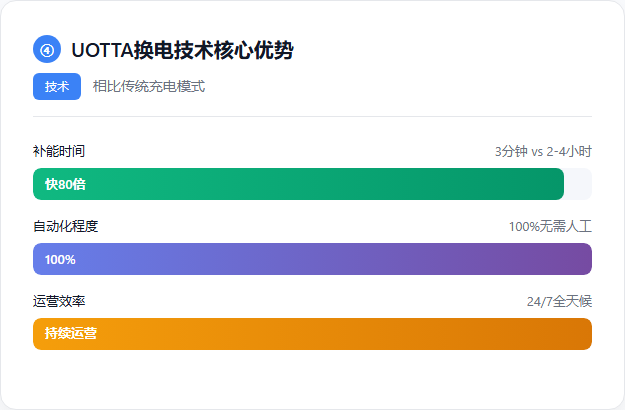
Task: Click the 补能时间 metric label
Action: [x=59, y=151]
